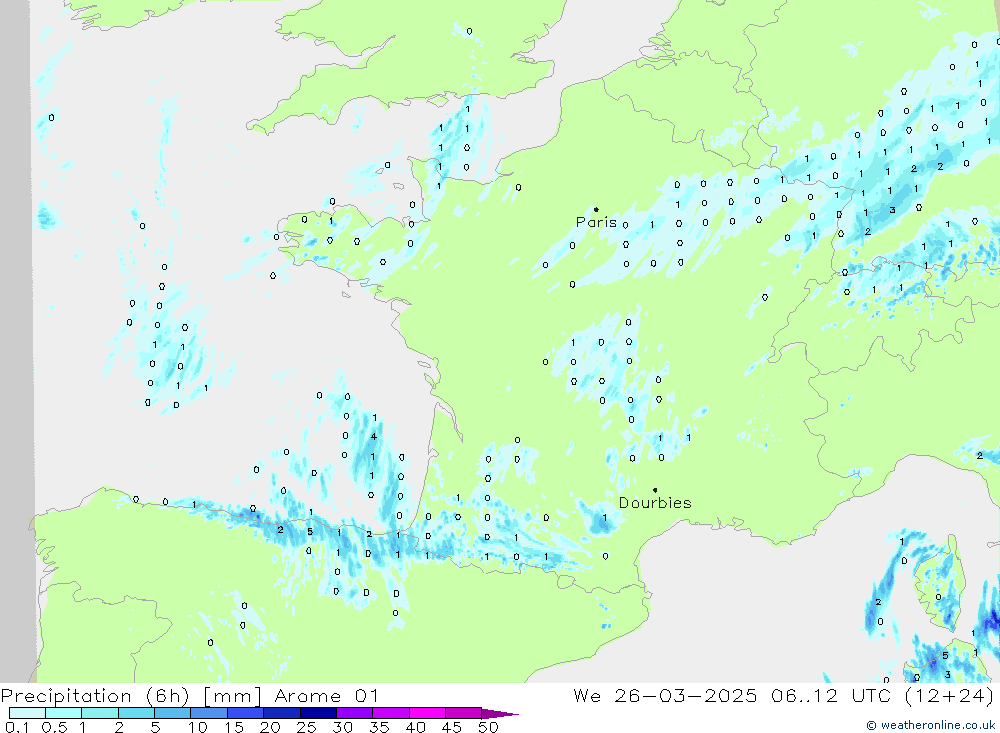Pick the 40–45 mm magenta legend swatch
The image size is (1000, 733).
point(427,713)
